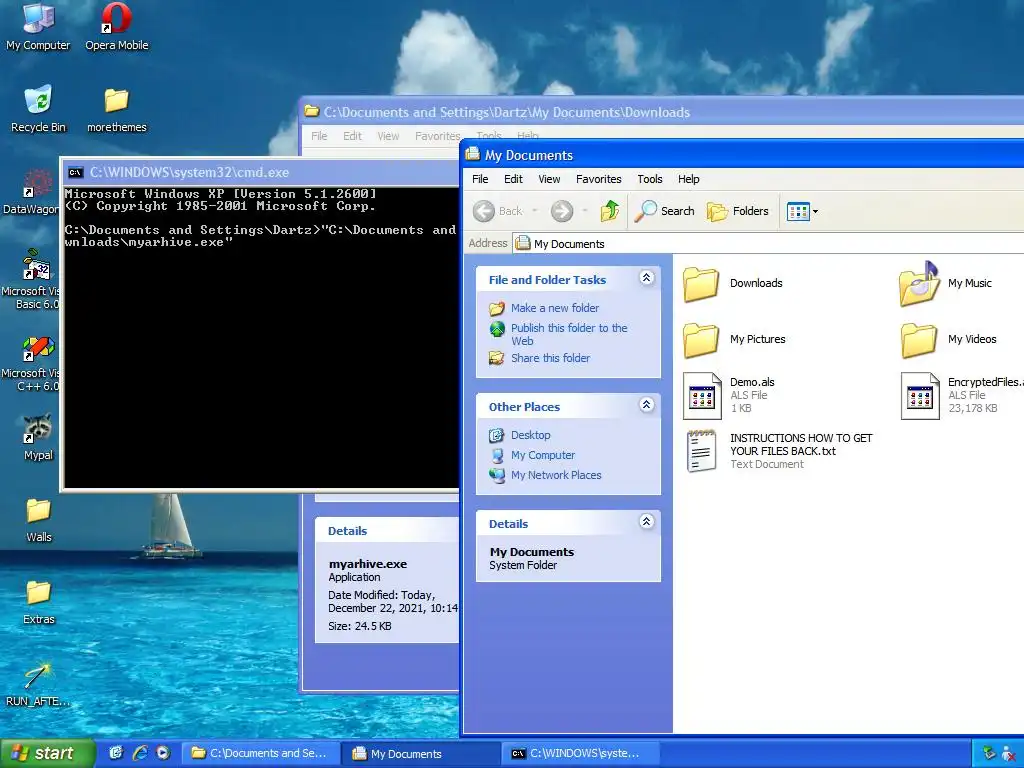1024x768 pixels.
Task: Open the View menu in Downloads window
Action: click(x=388, y=136)
